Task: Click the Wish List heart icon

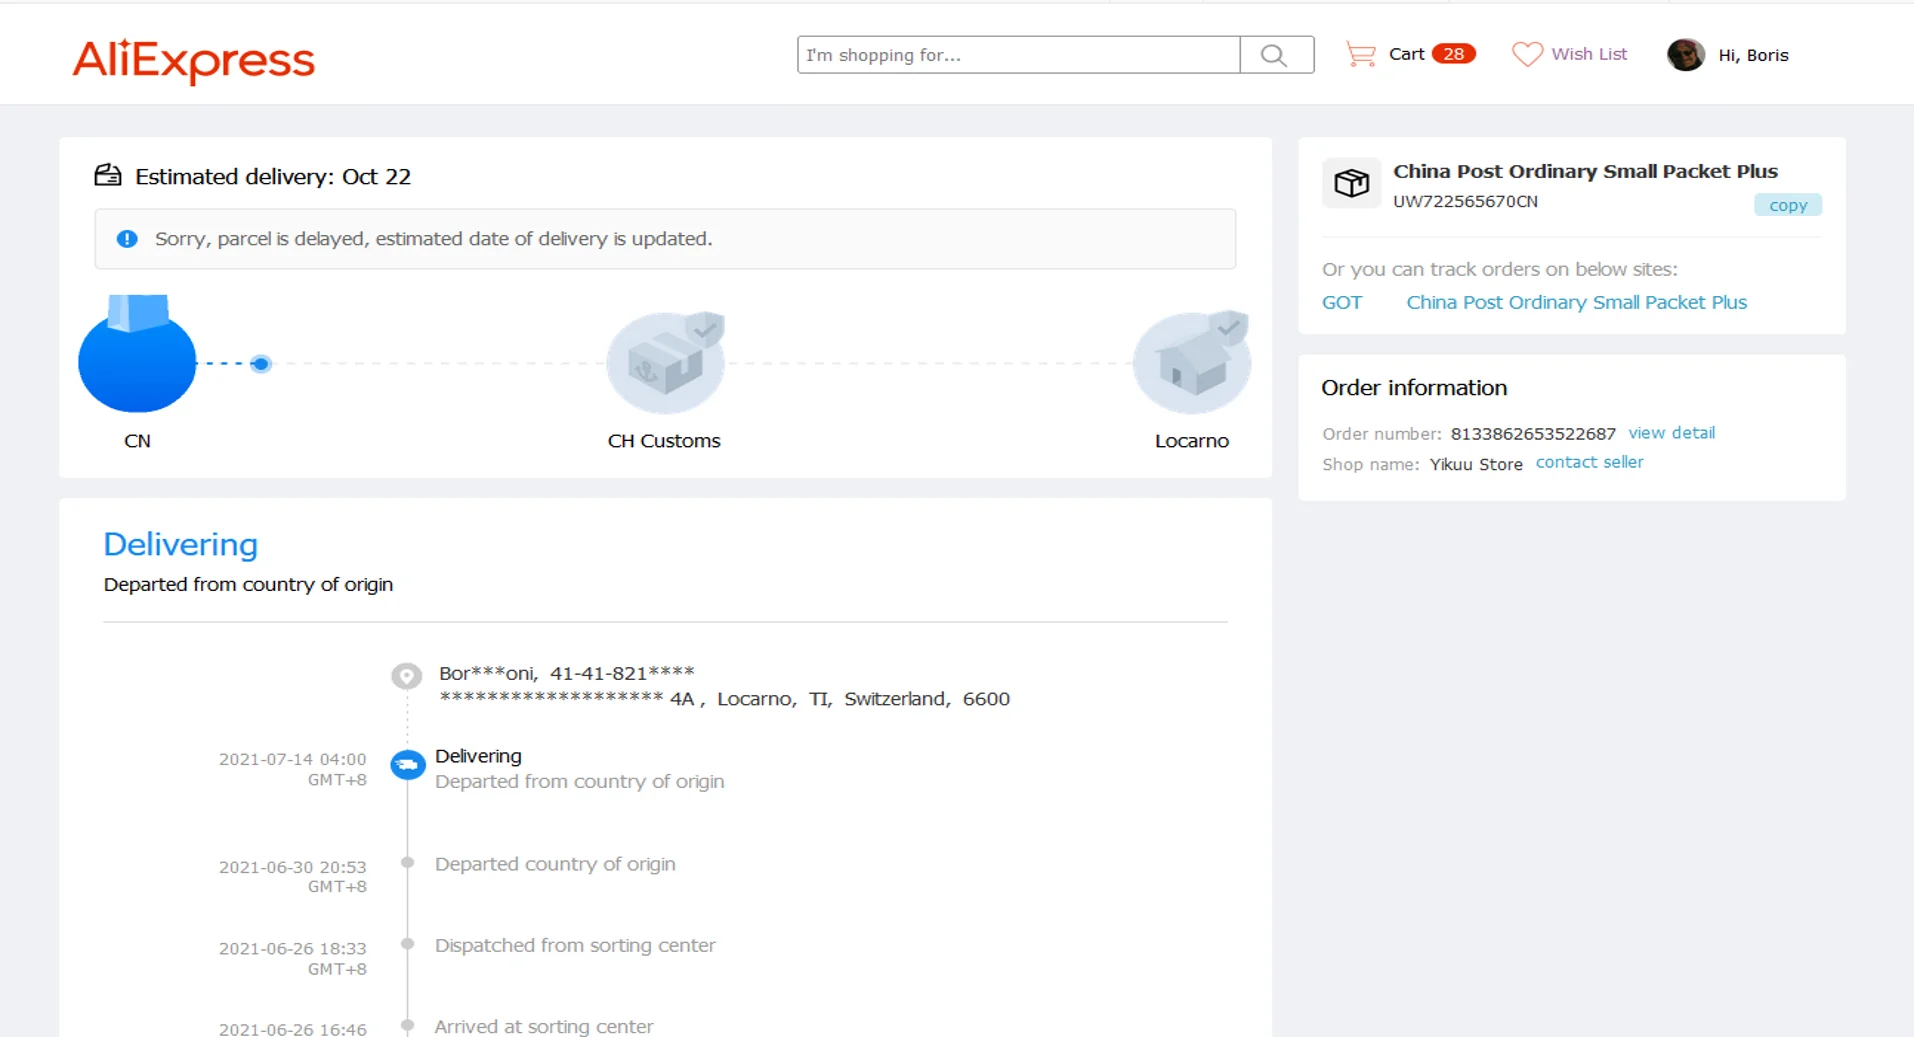Action: click(1526, 54)
